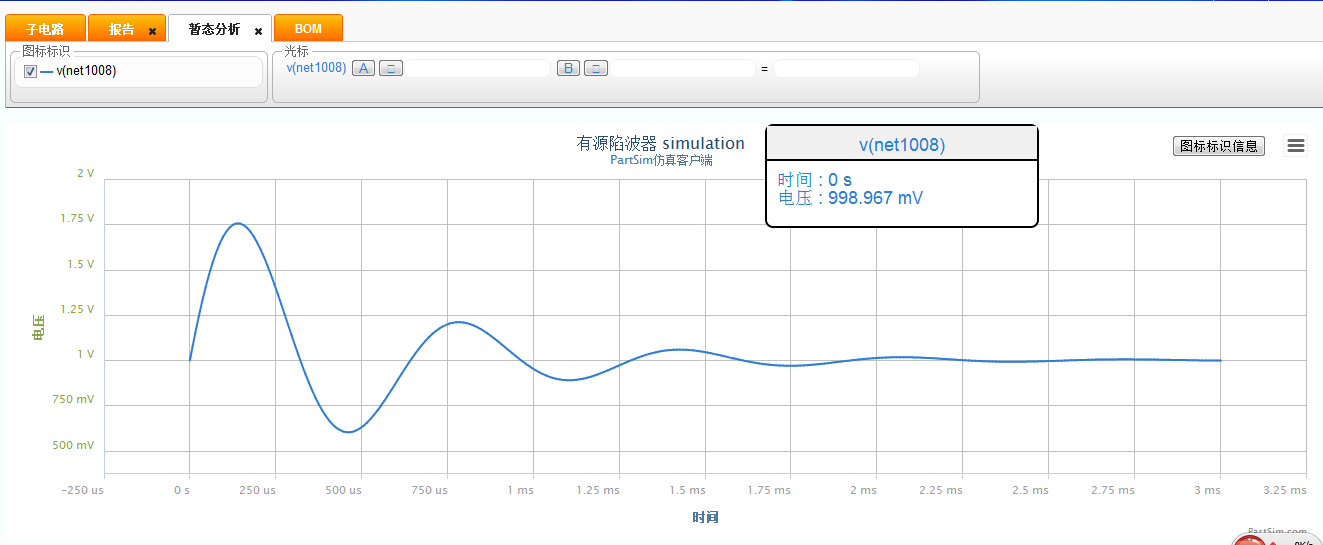1323x545 pixels.
Task: Click the first waveform peak near 1.75 V
Action: click(x=237, y=223)
